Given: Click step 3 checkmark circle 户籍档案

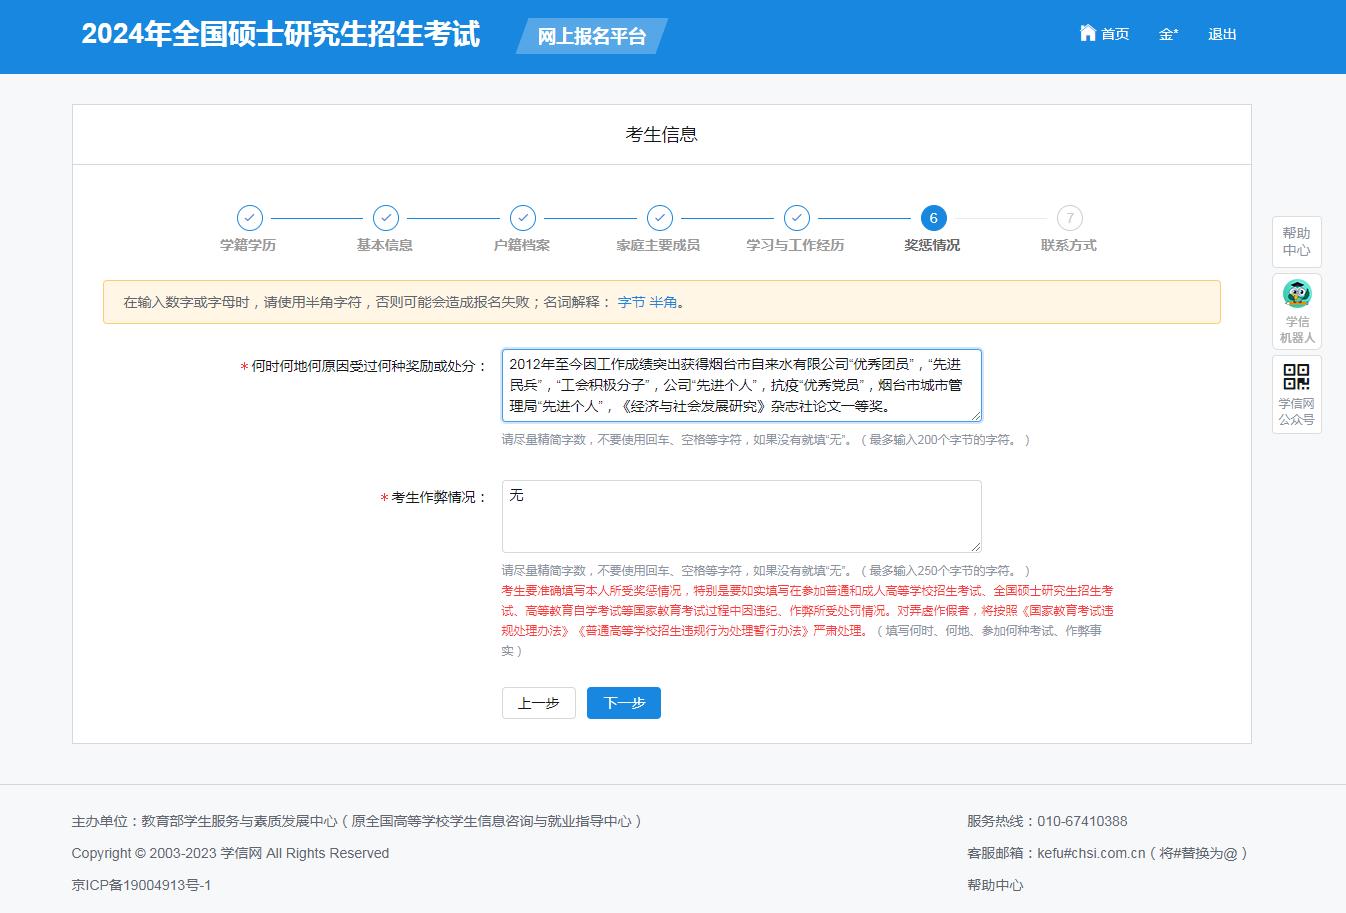Looking at the screenshot, I should [x=523, y=218].
